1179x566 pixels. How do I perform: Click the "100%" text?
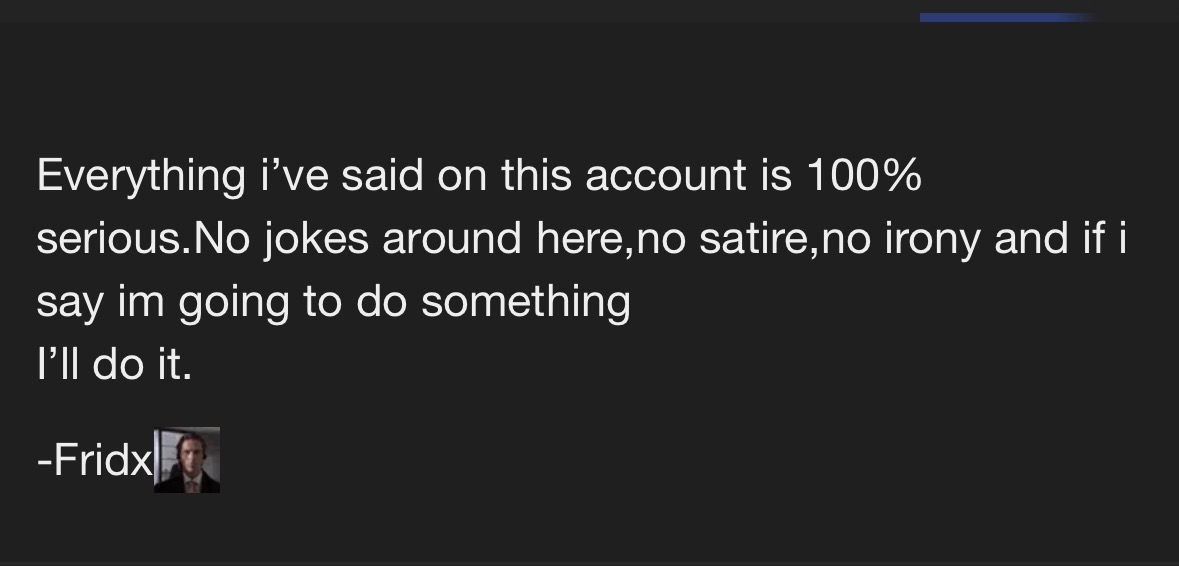(x=864, y=175)
